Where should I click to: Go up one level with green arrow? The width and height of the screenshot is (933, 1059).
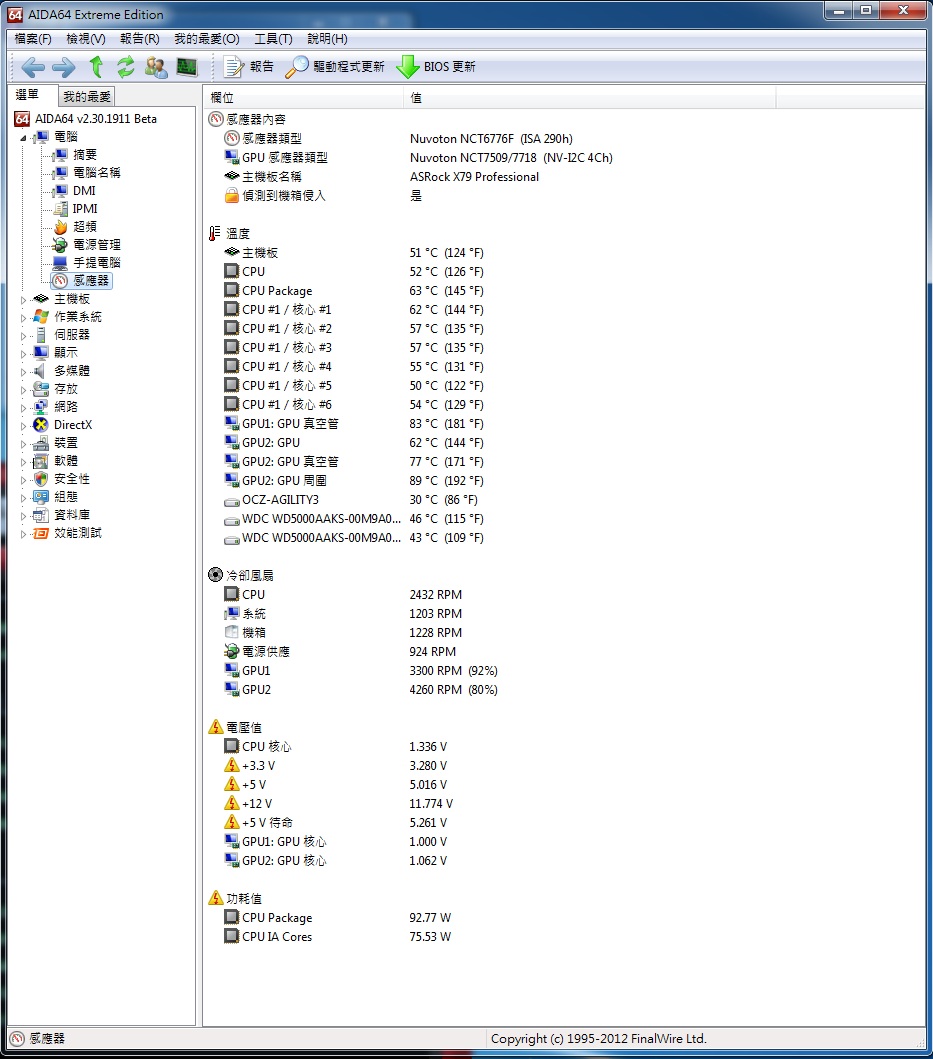(96, 67)
